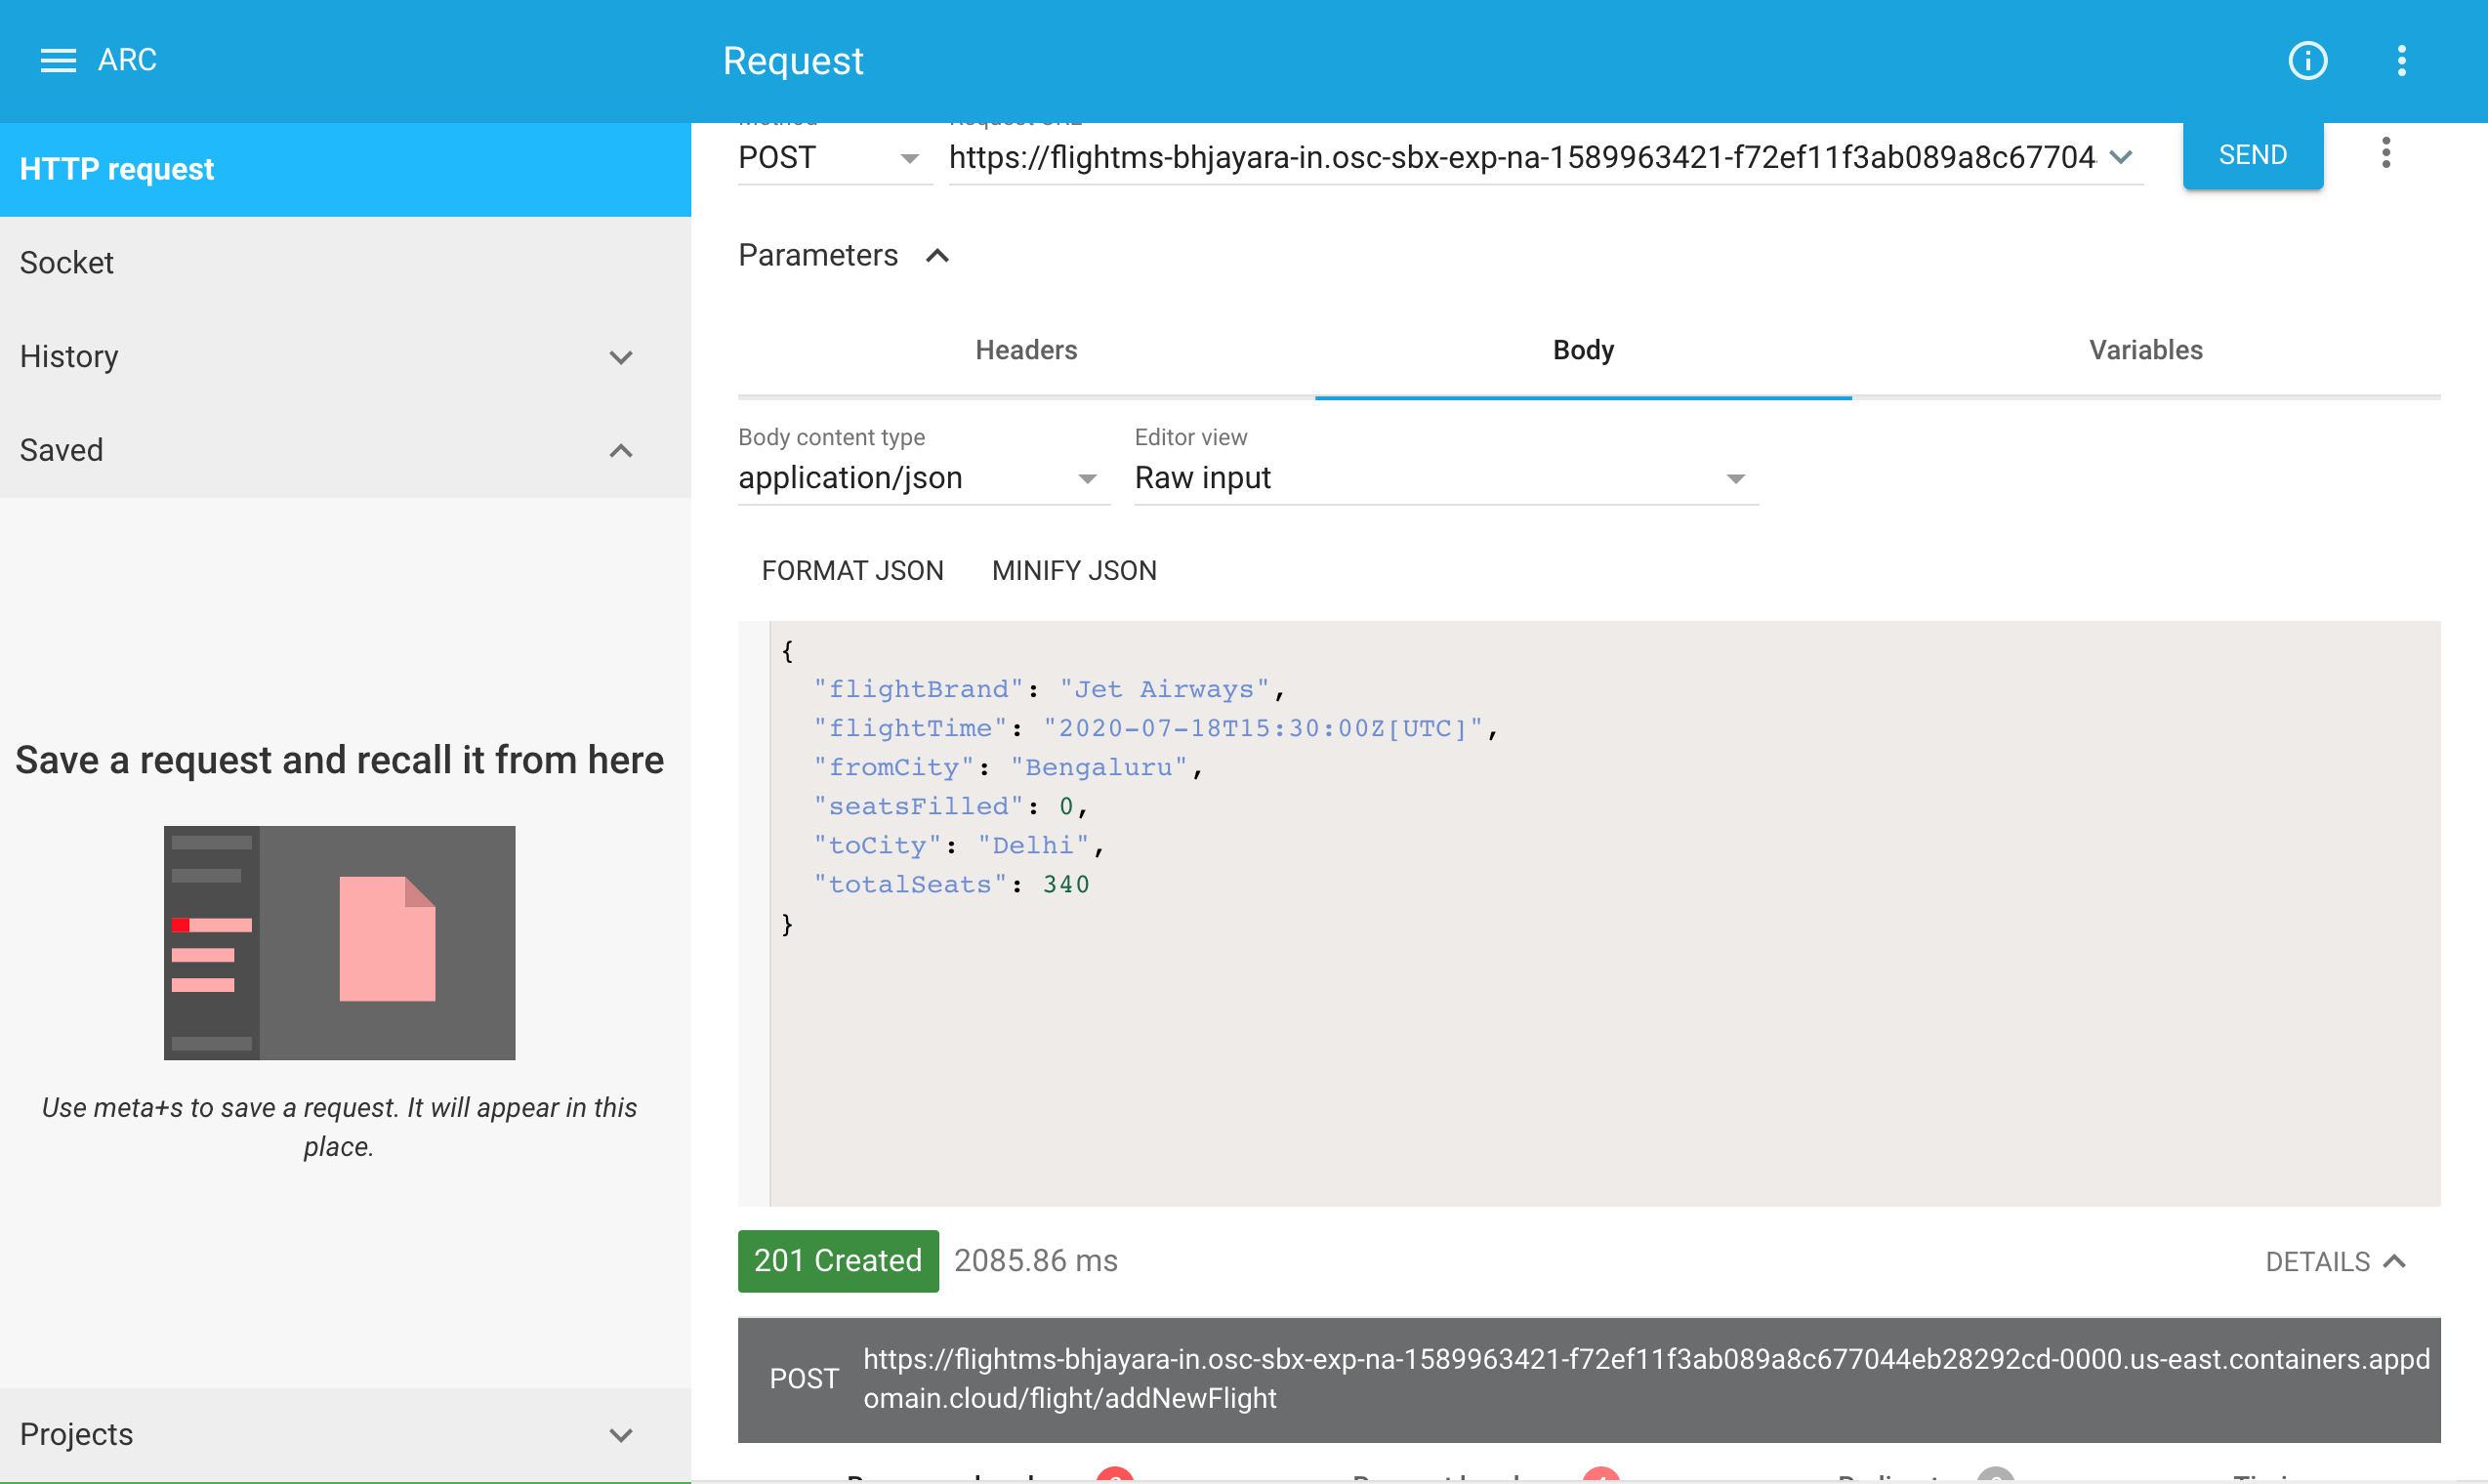Click inside the JSON body editor
2488x1484 pixels.
tap(1600, 1050)
